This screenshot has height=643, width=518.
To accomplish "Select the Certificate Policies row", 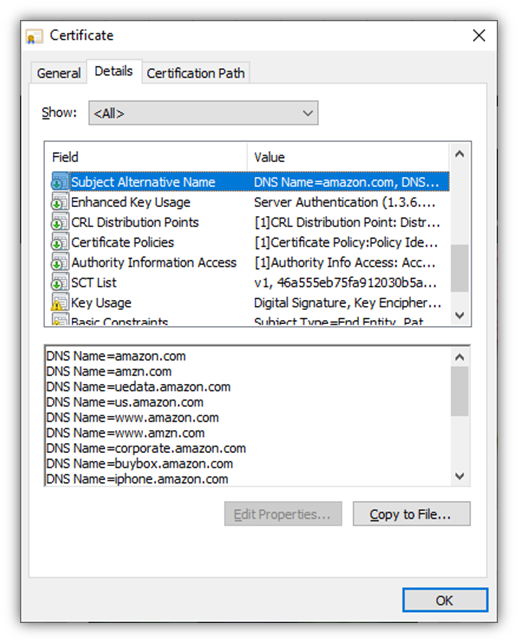I will pyautogui.click(x=250, y=242).
